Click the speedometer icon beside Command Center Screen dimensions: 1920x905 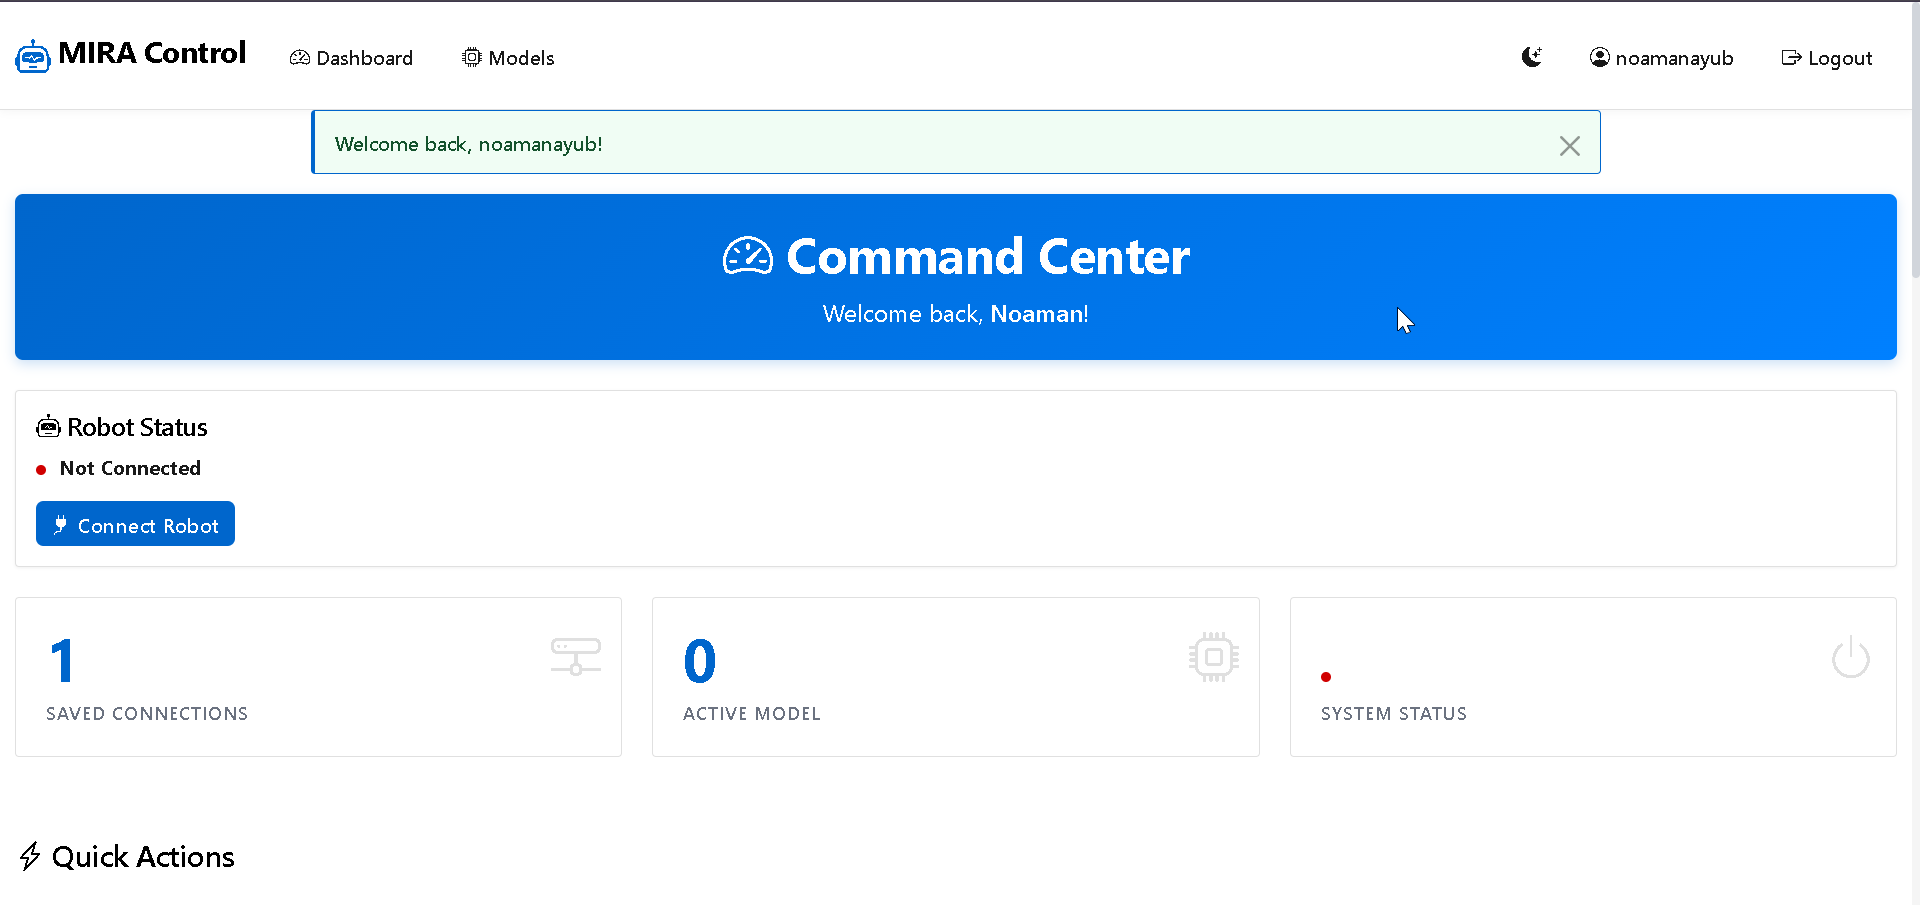(x=748, y=257)
